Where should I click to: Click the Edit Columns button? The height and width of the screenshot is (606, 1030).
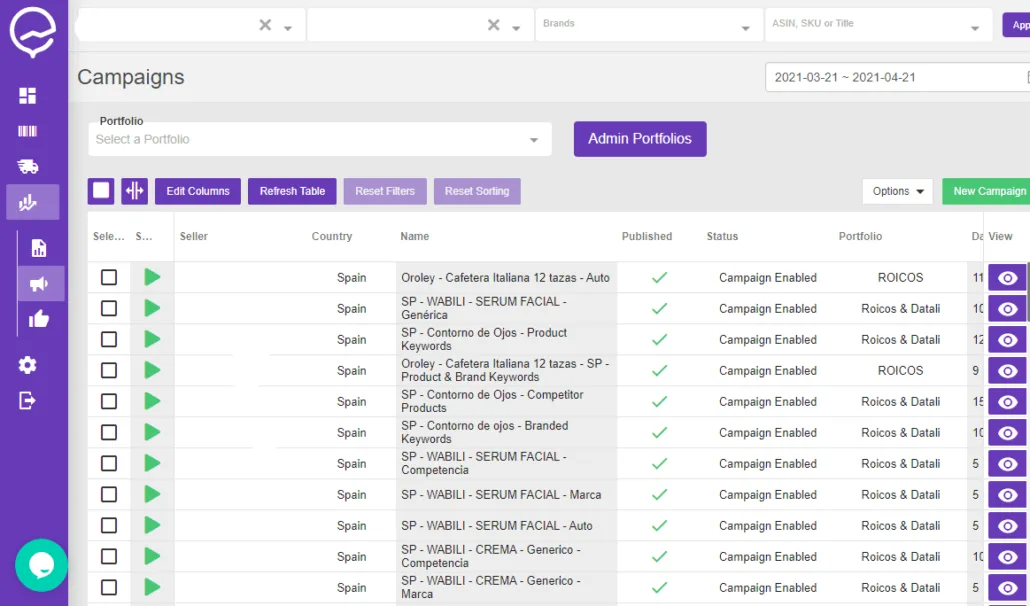[198, 191]
